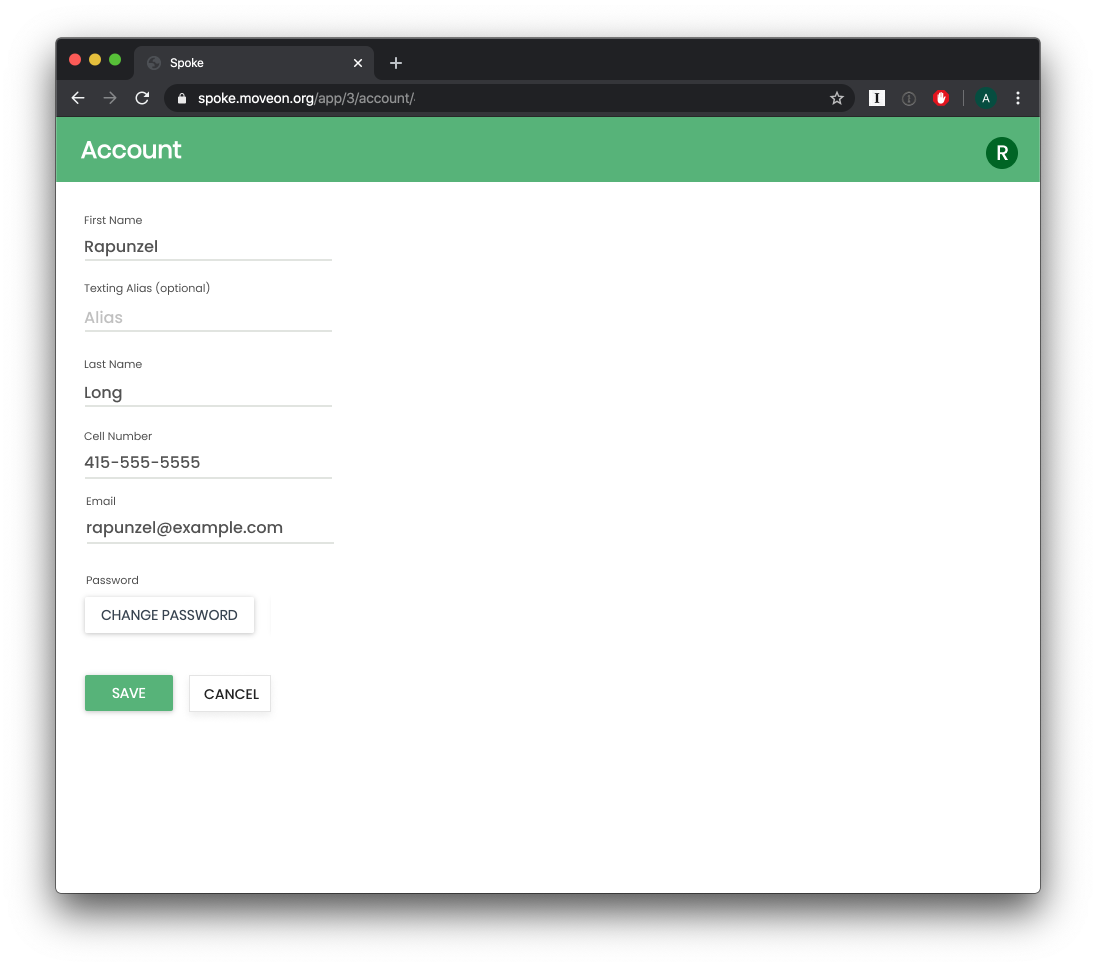Cancel the account edits
The image size is (1096, 967).
pos(230,694)
